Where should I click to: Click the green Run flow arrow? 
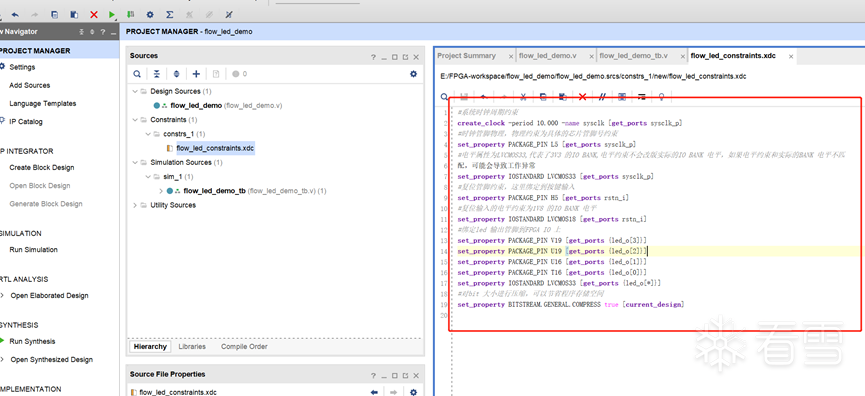[112, 15]
